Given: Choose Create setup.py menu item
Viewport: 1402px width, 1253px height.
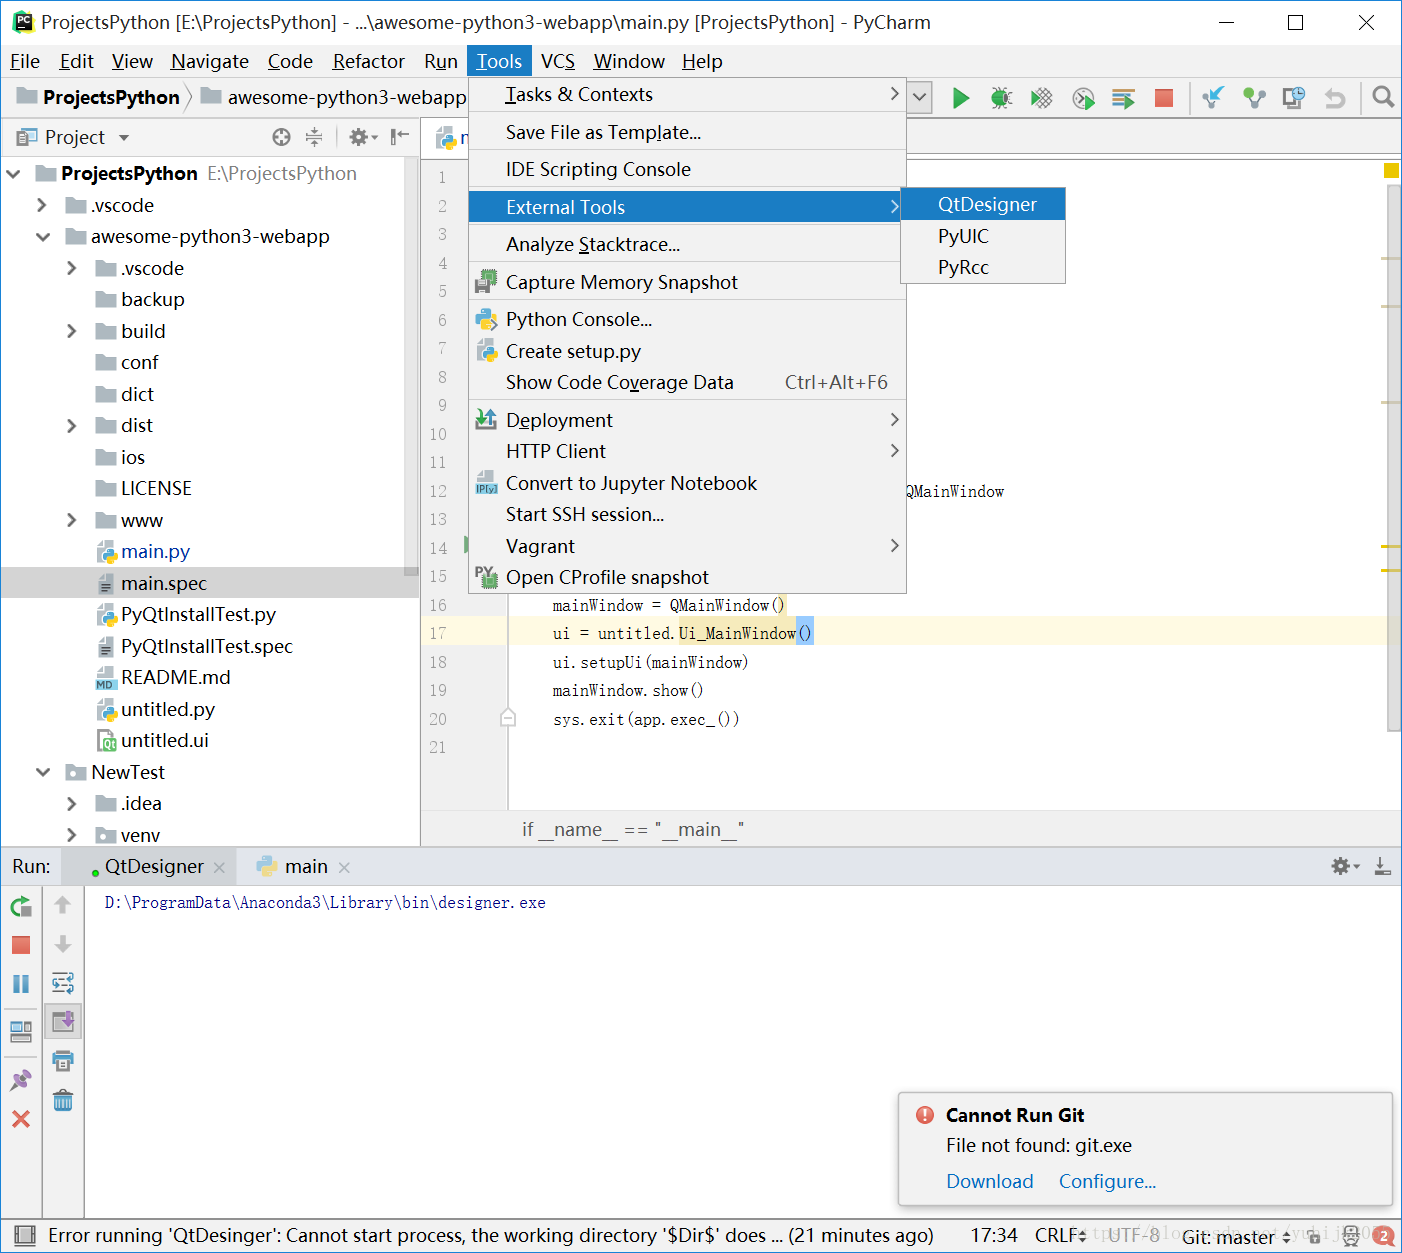Looking at the screenshot, I should (687, 351).
